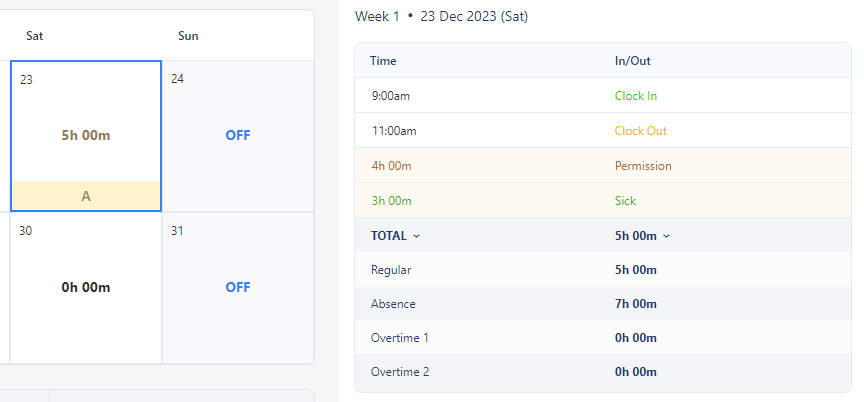Open the Sunday 24 OFF day
The width and height of the screenshot is (864, 402).
click(238, 136)
